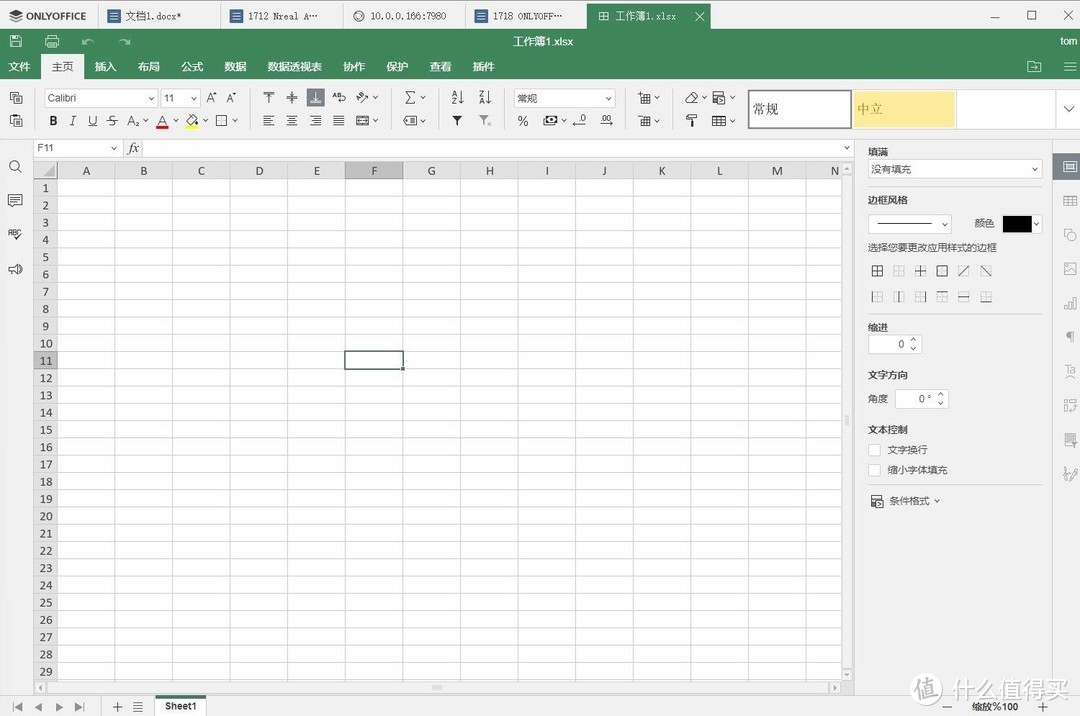Print the spreadsheet via printer icon
The image size is (1080, 716).
pyautogui.click(x=52, y=41)
